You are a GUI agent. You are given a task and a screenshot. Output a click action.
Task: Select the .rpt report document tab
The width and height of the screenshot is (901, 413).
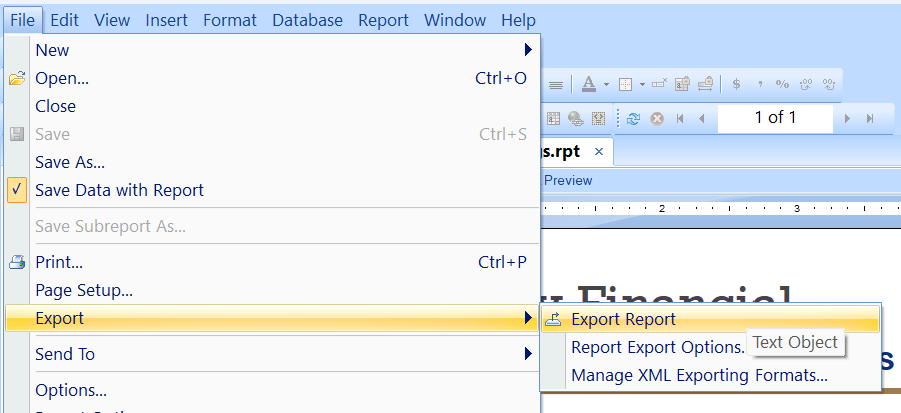point(561,152)
